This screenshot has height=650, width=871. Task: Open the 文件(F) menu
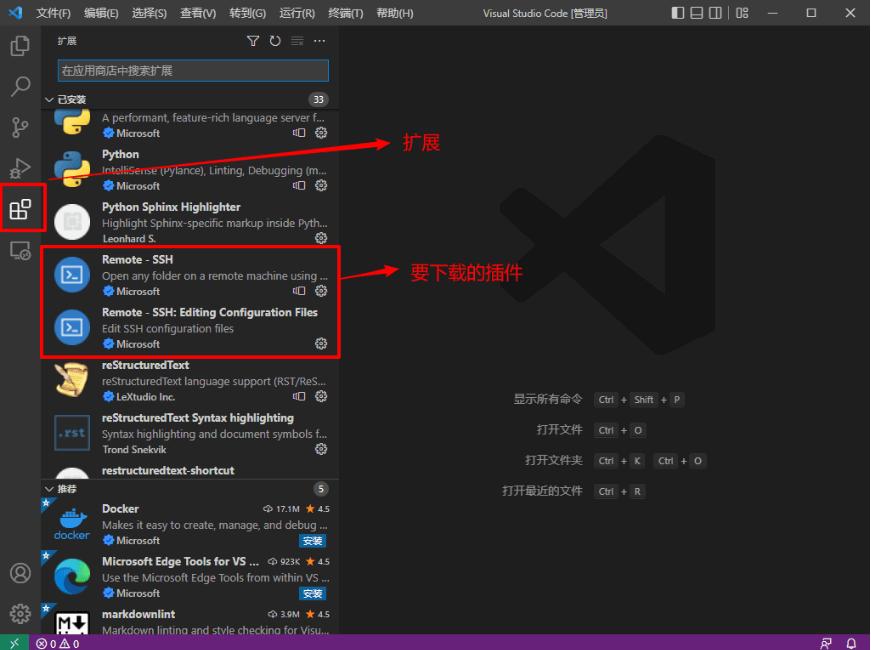(x=53, y=13)
